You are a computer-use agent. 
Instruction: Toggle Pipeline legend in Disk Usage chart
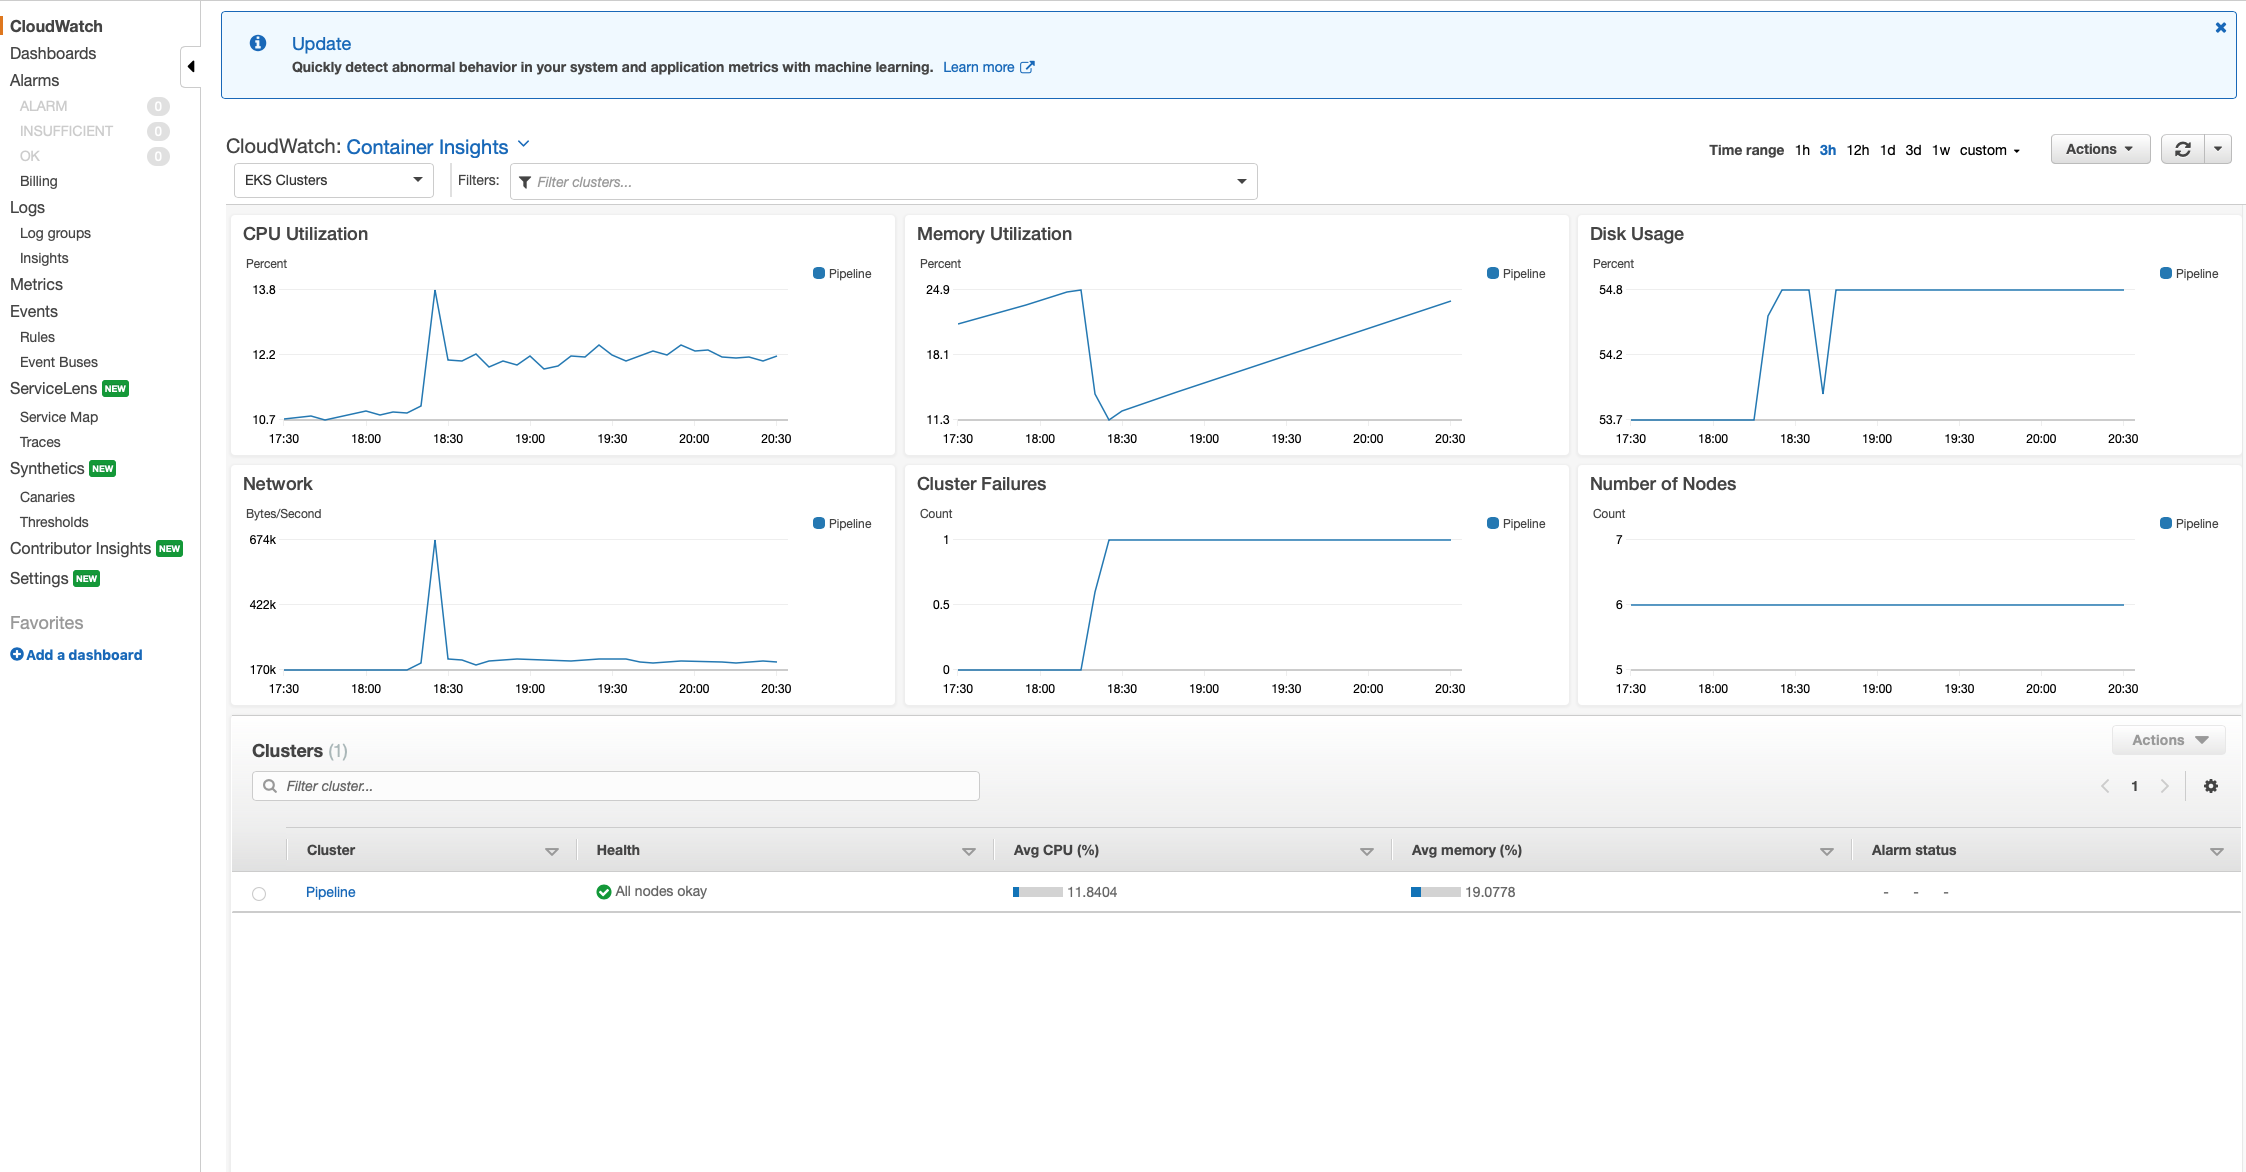point(2188,273)
